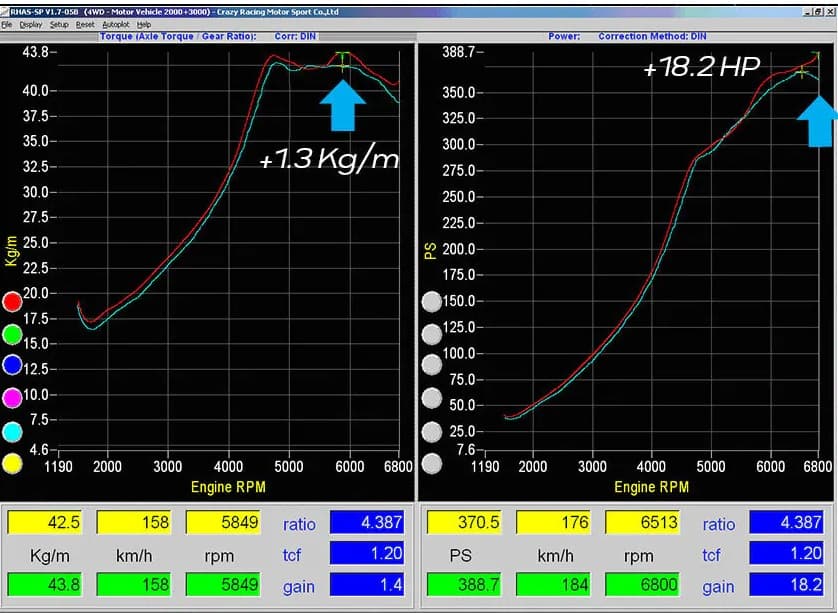838x613 pixels.
Task: Expand the Setup menu
Action: pyautogui.click(x=59, y=24)
